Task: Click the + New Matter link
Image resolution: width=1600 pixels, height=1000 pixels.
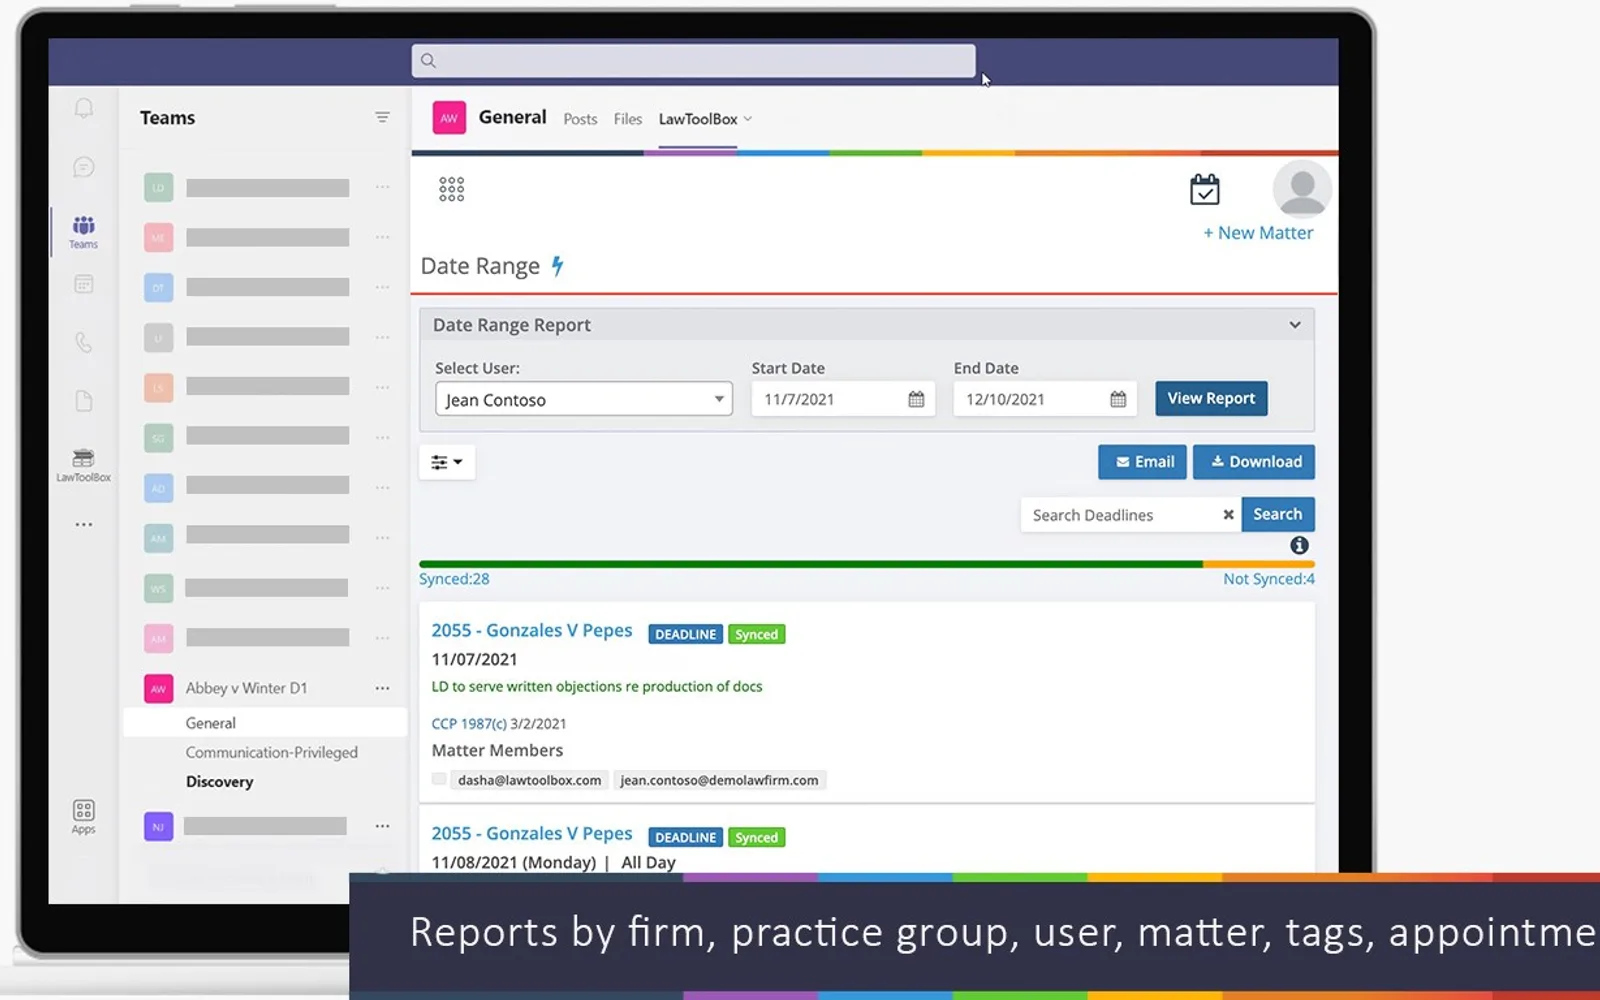Action: (x=1258, y=233)
